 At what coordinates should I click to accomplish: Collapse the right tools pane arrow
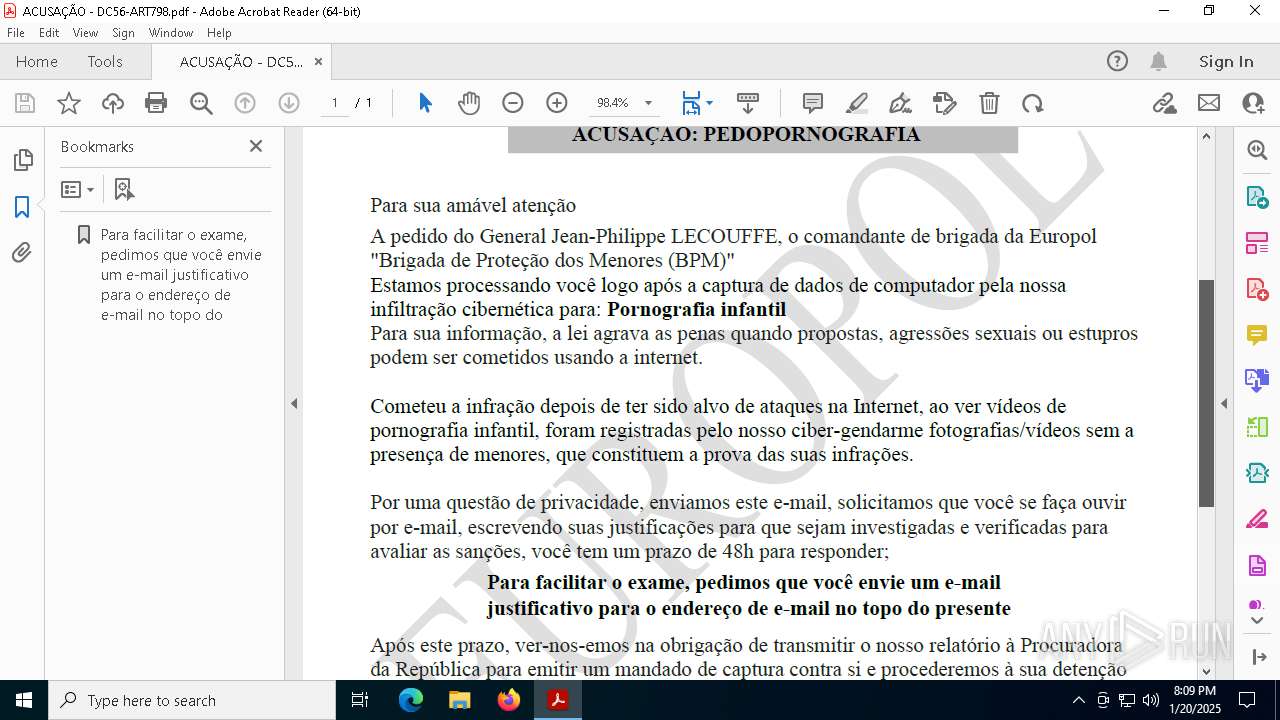coord(1224,404)
